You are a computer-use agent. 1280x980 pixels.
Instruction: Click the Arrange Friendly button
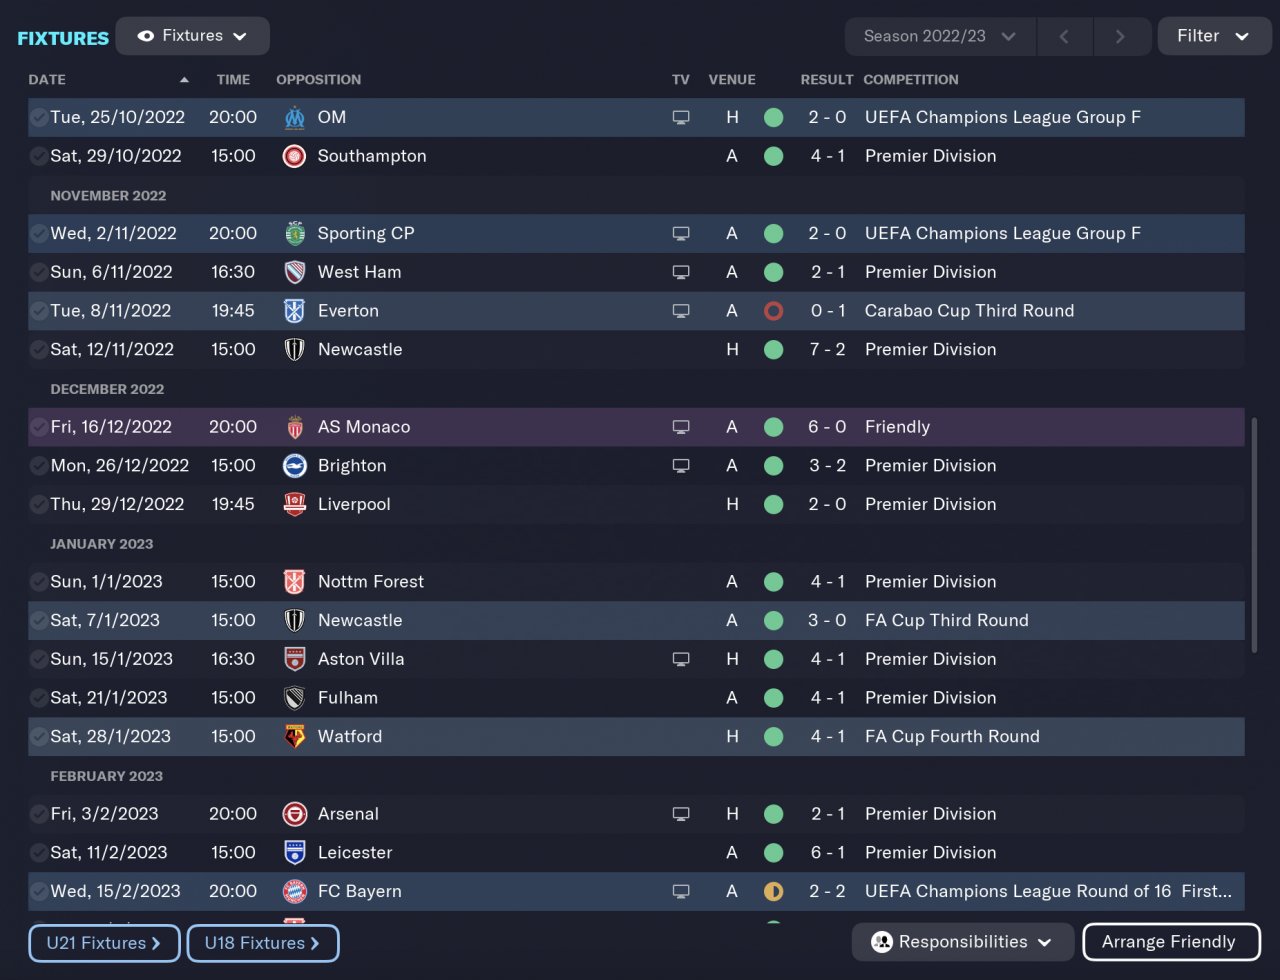point(1168,942)
